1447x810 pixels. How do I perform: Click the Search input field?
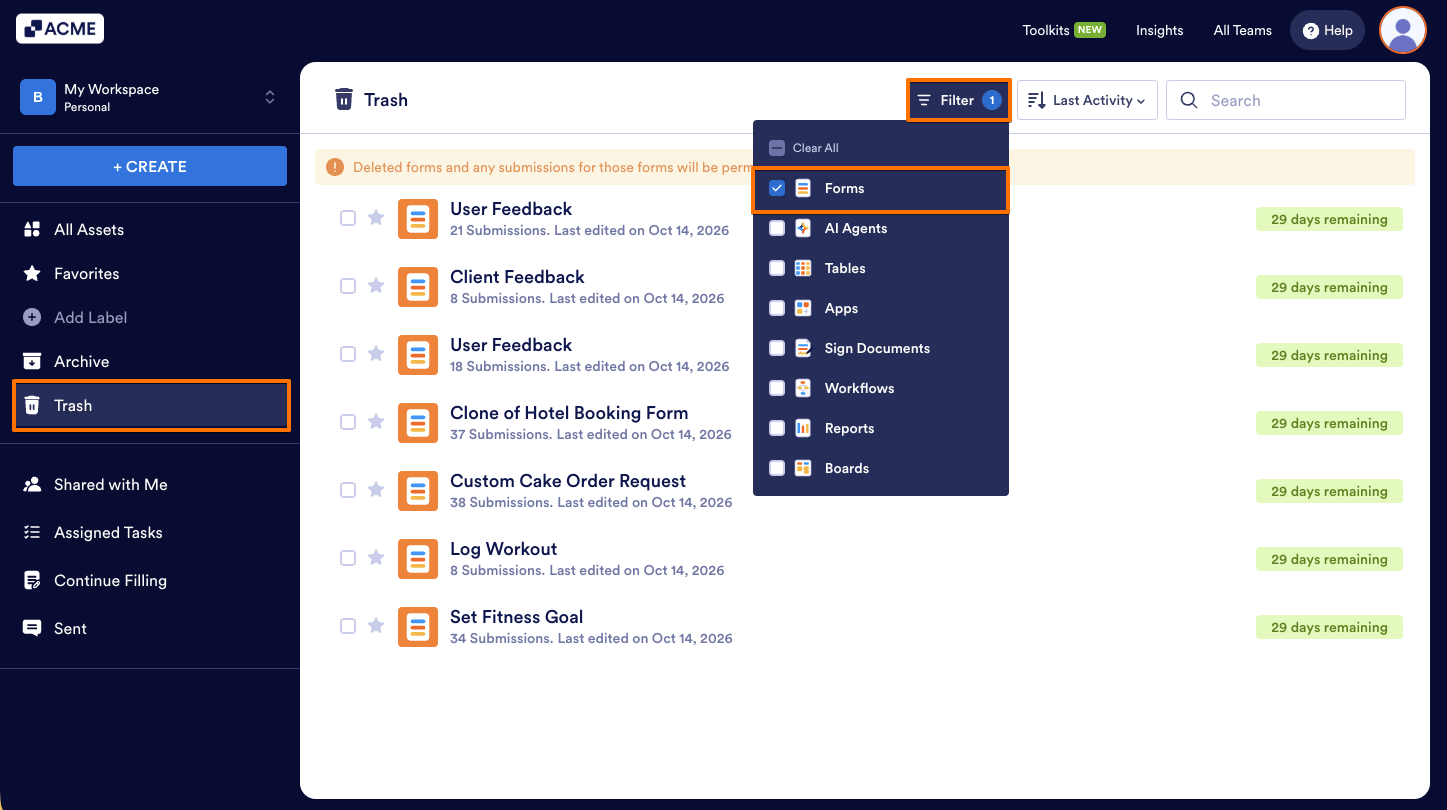[x=1286, y=100]
